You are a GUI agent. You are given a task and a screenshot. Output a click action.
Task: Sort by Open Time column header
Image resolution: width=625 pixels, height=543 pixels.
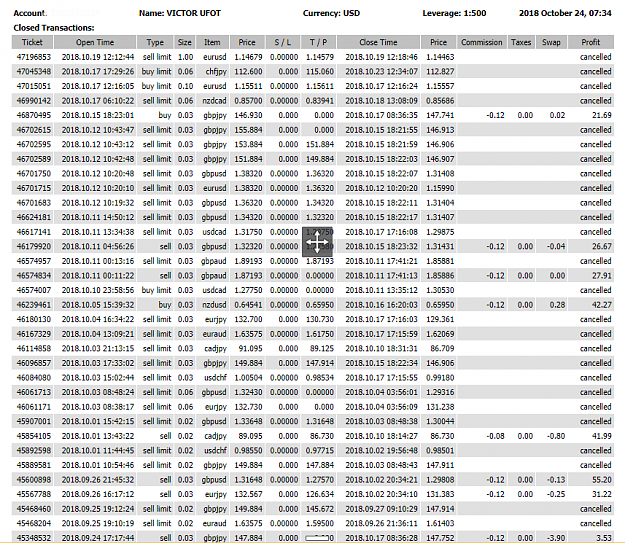pyautogui.click(x=95, y=42)
